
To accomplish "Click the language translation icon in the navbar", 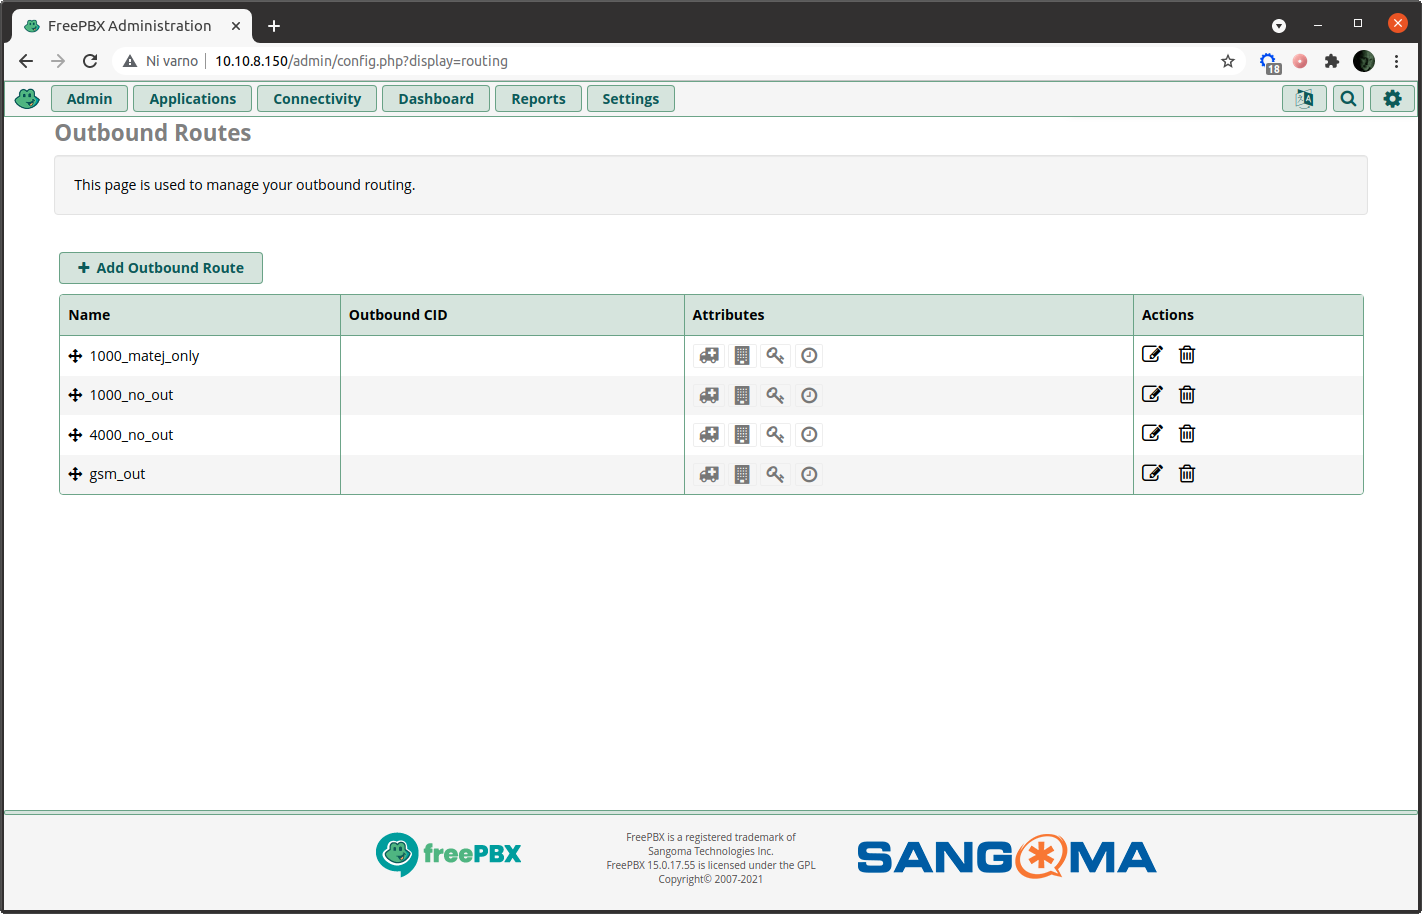I will [x=1304, y=98].
